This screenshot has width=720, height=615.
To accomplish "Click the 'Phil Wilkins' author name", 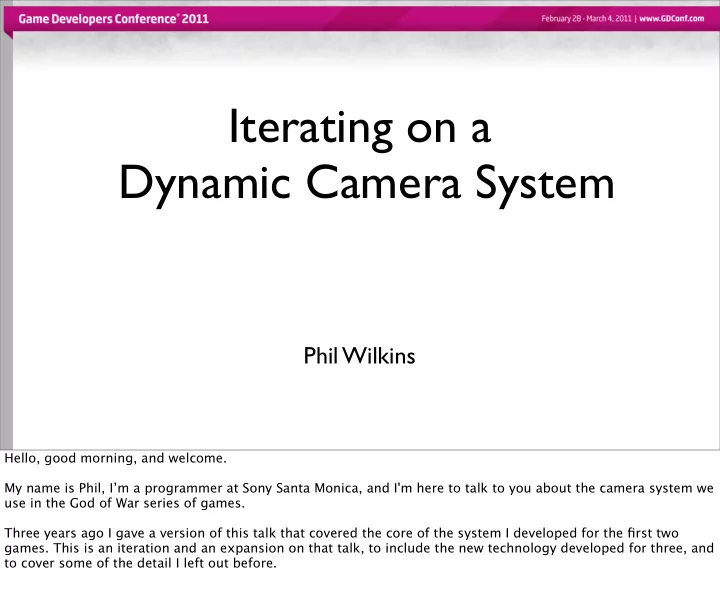I will (360, 356).
